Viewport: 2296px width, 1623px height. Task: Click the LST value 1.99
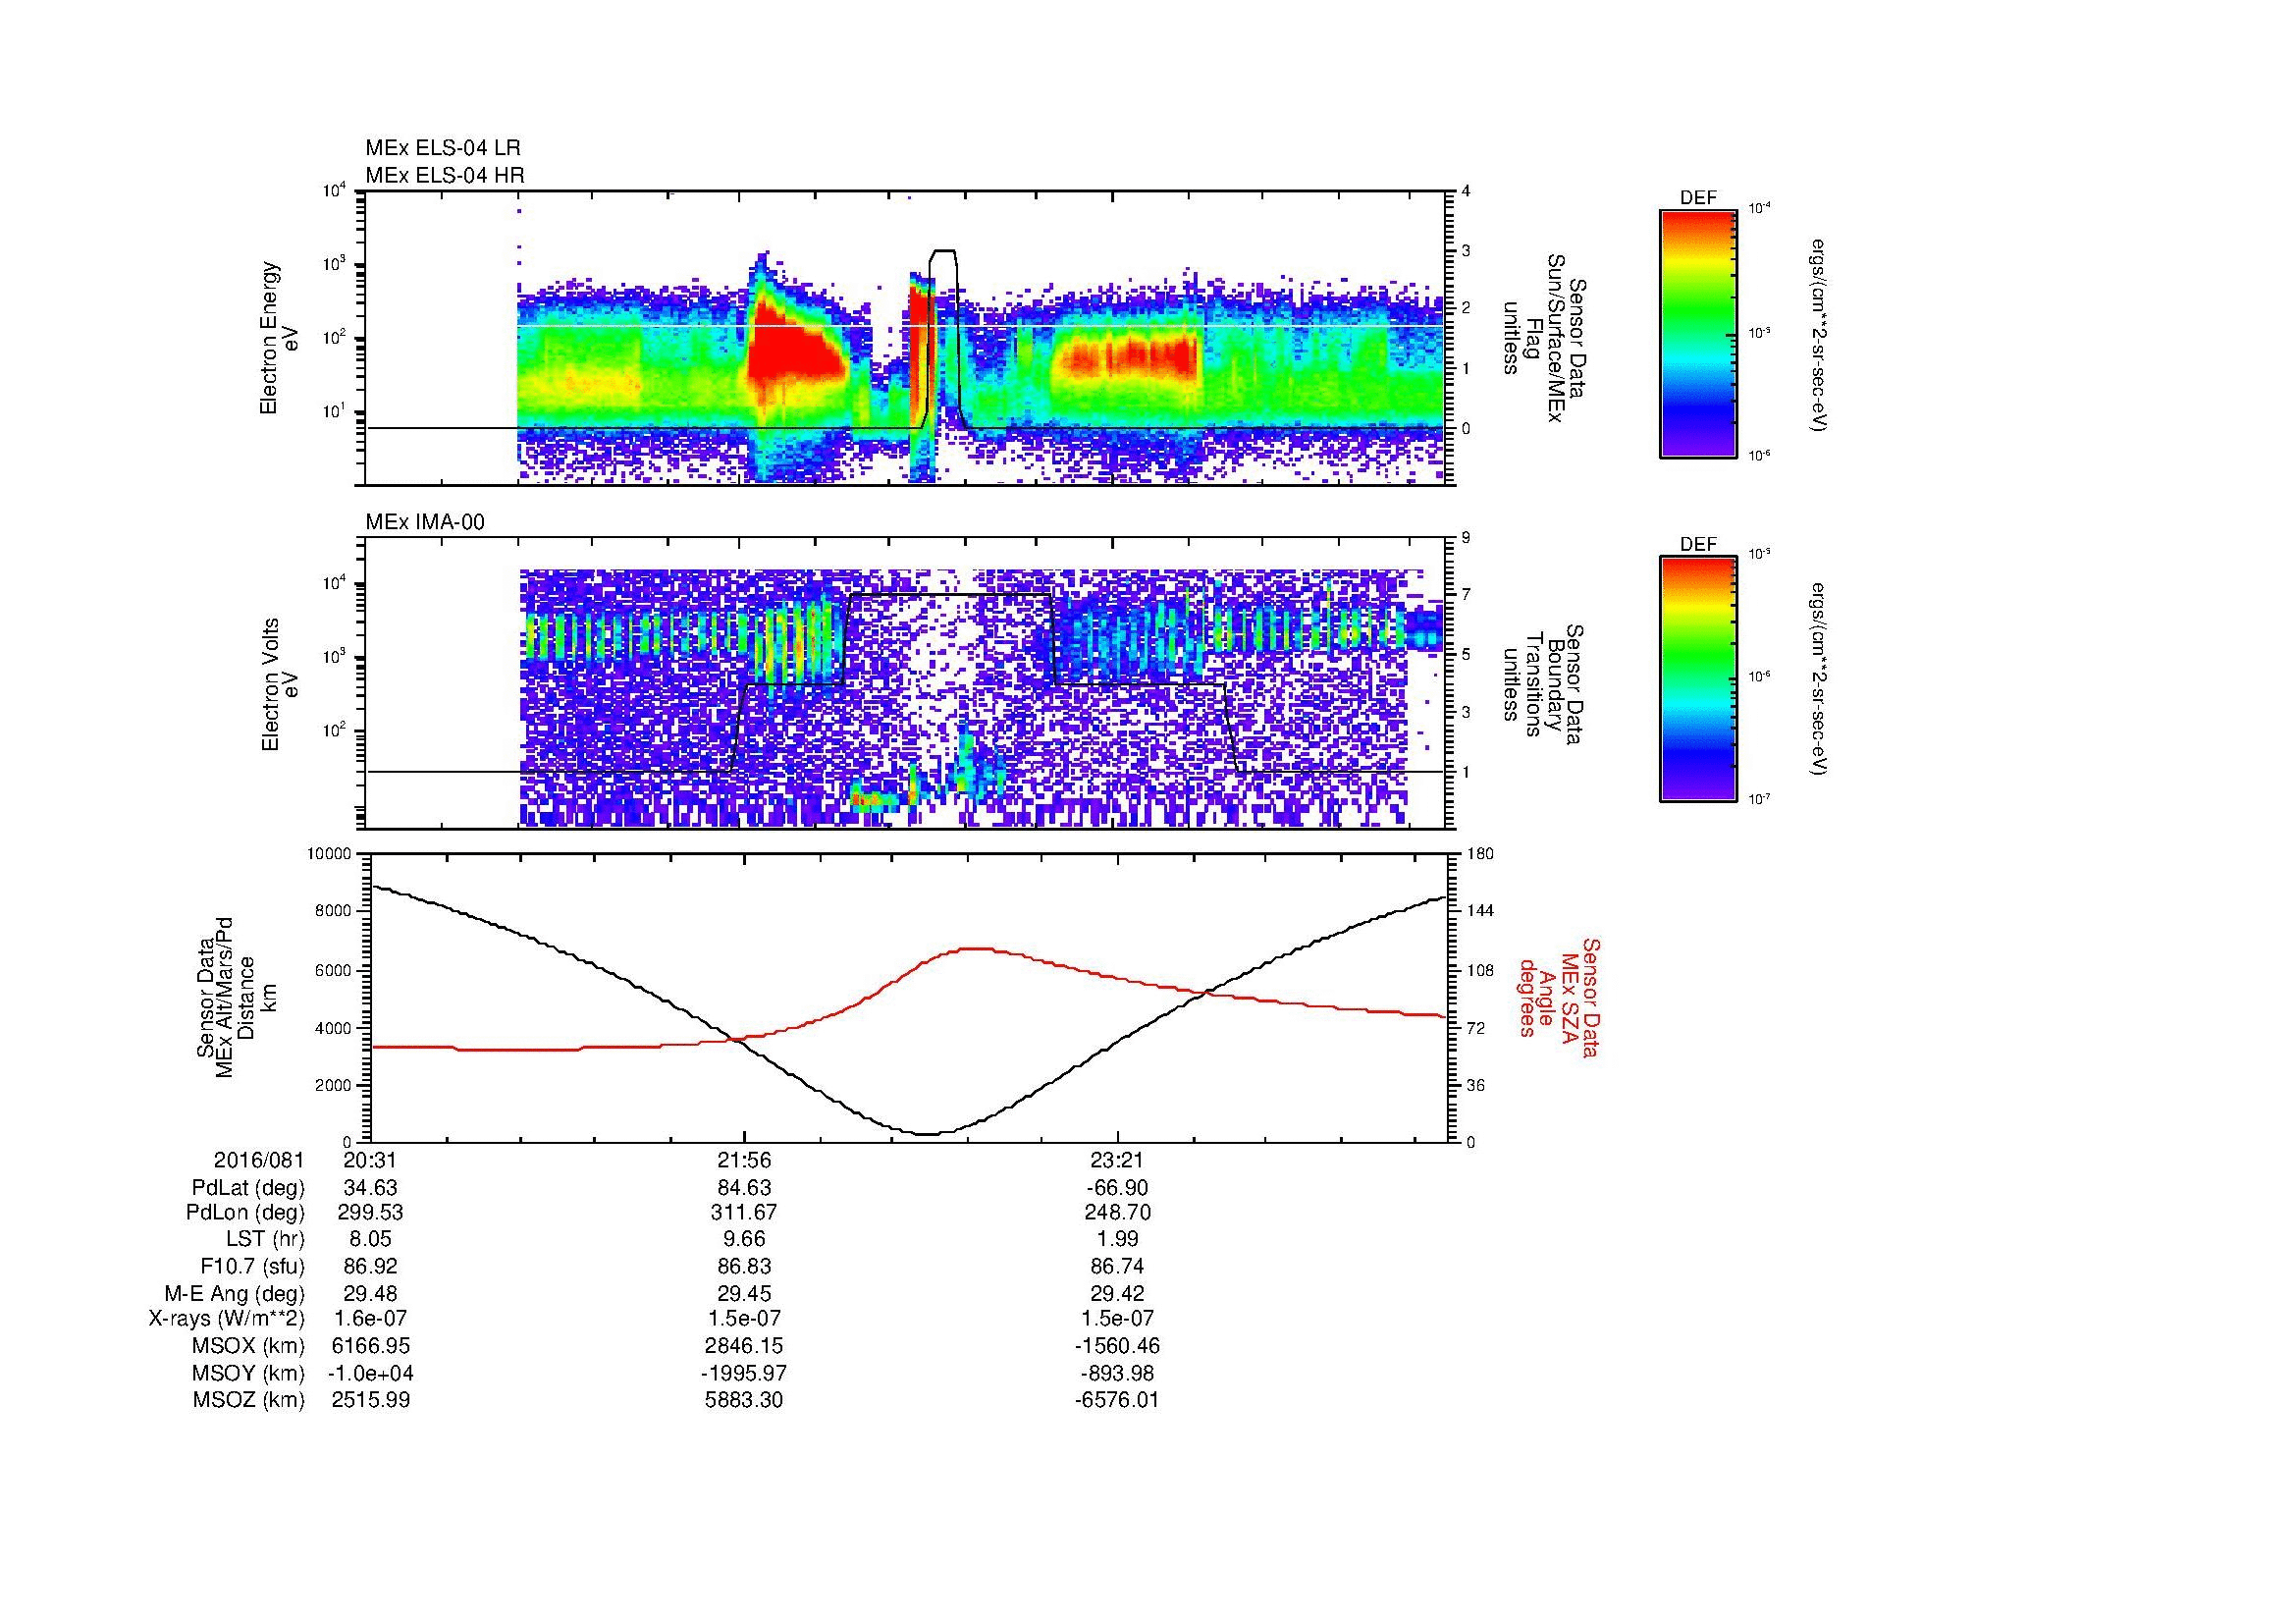1116,1240
